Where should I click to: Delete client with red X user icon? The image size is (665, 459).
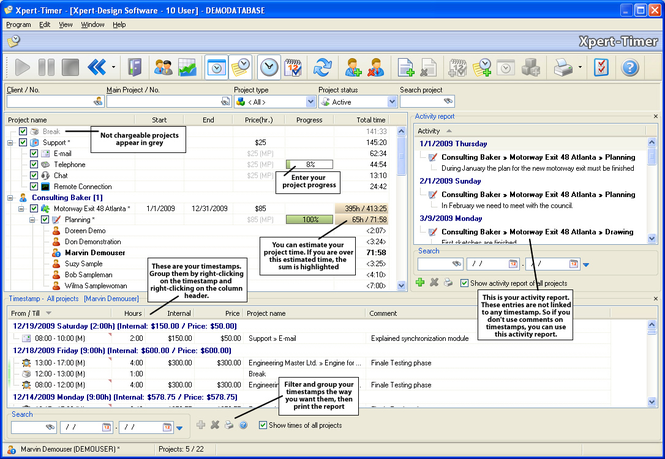click(375, 67)
